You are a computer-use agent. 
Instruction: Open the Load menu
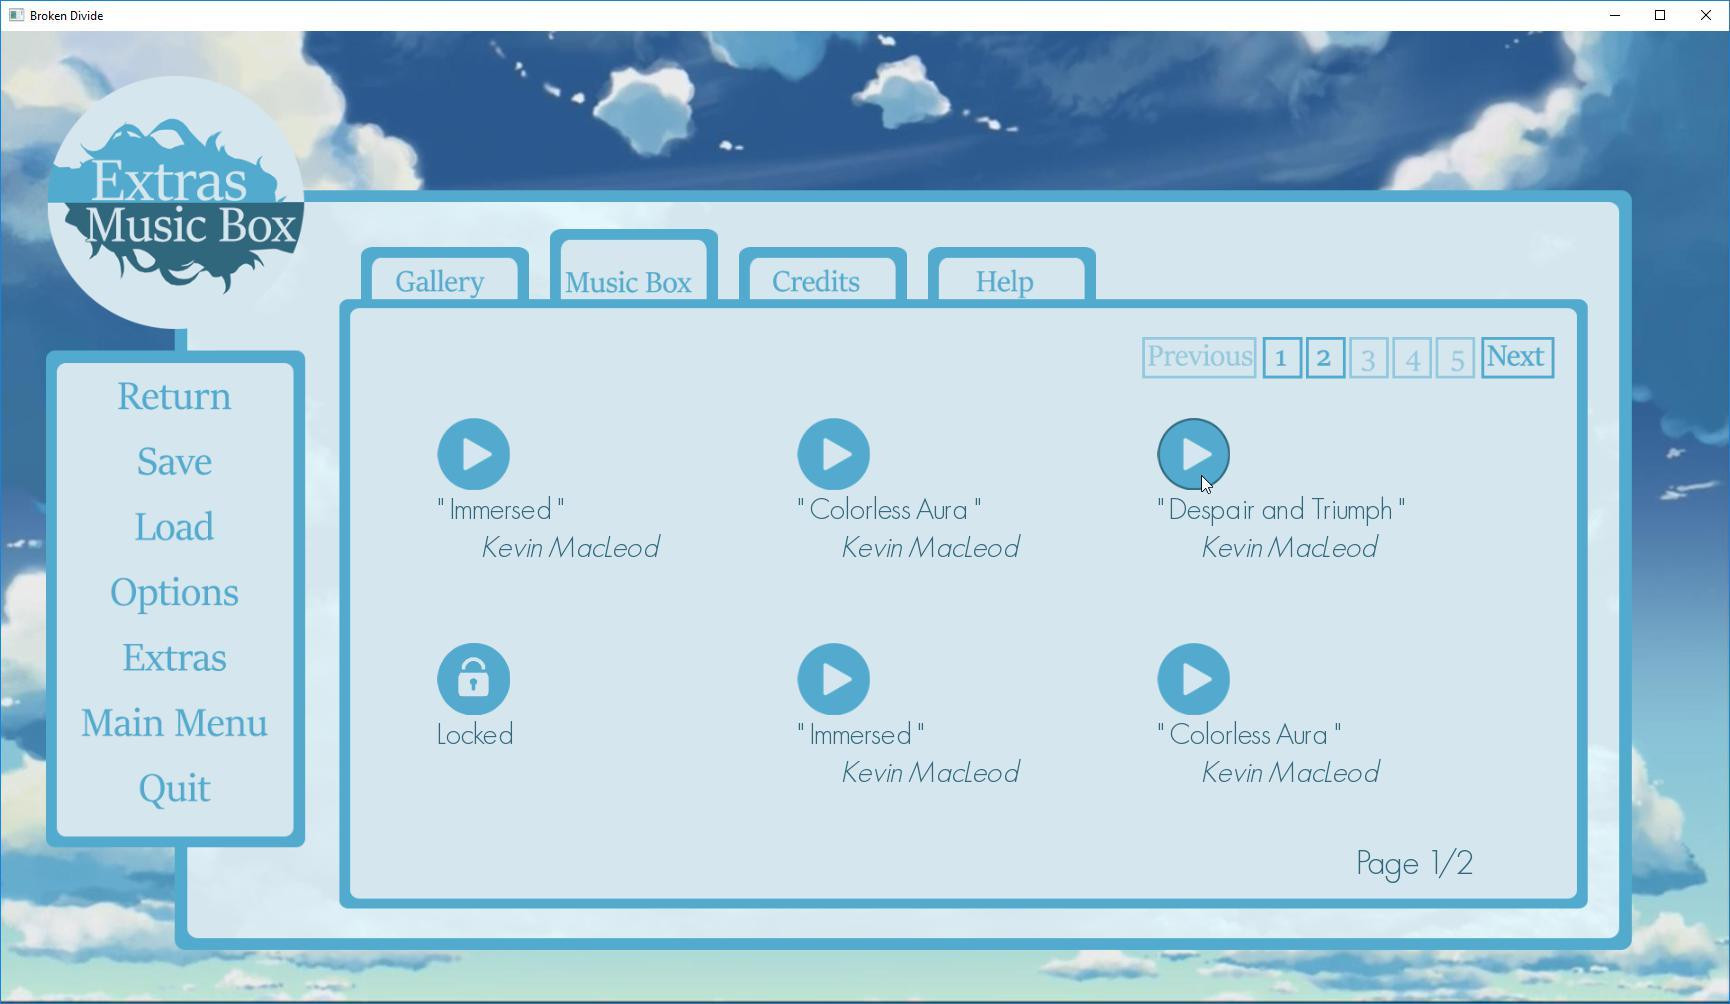point(174,527)
